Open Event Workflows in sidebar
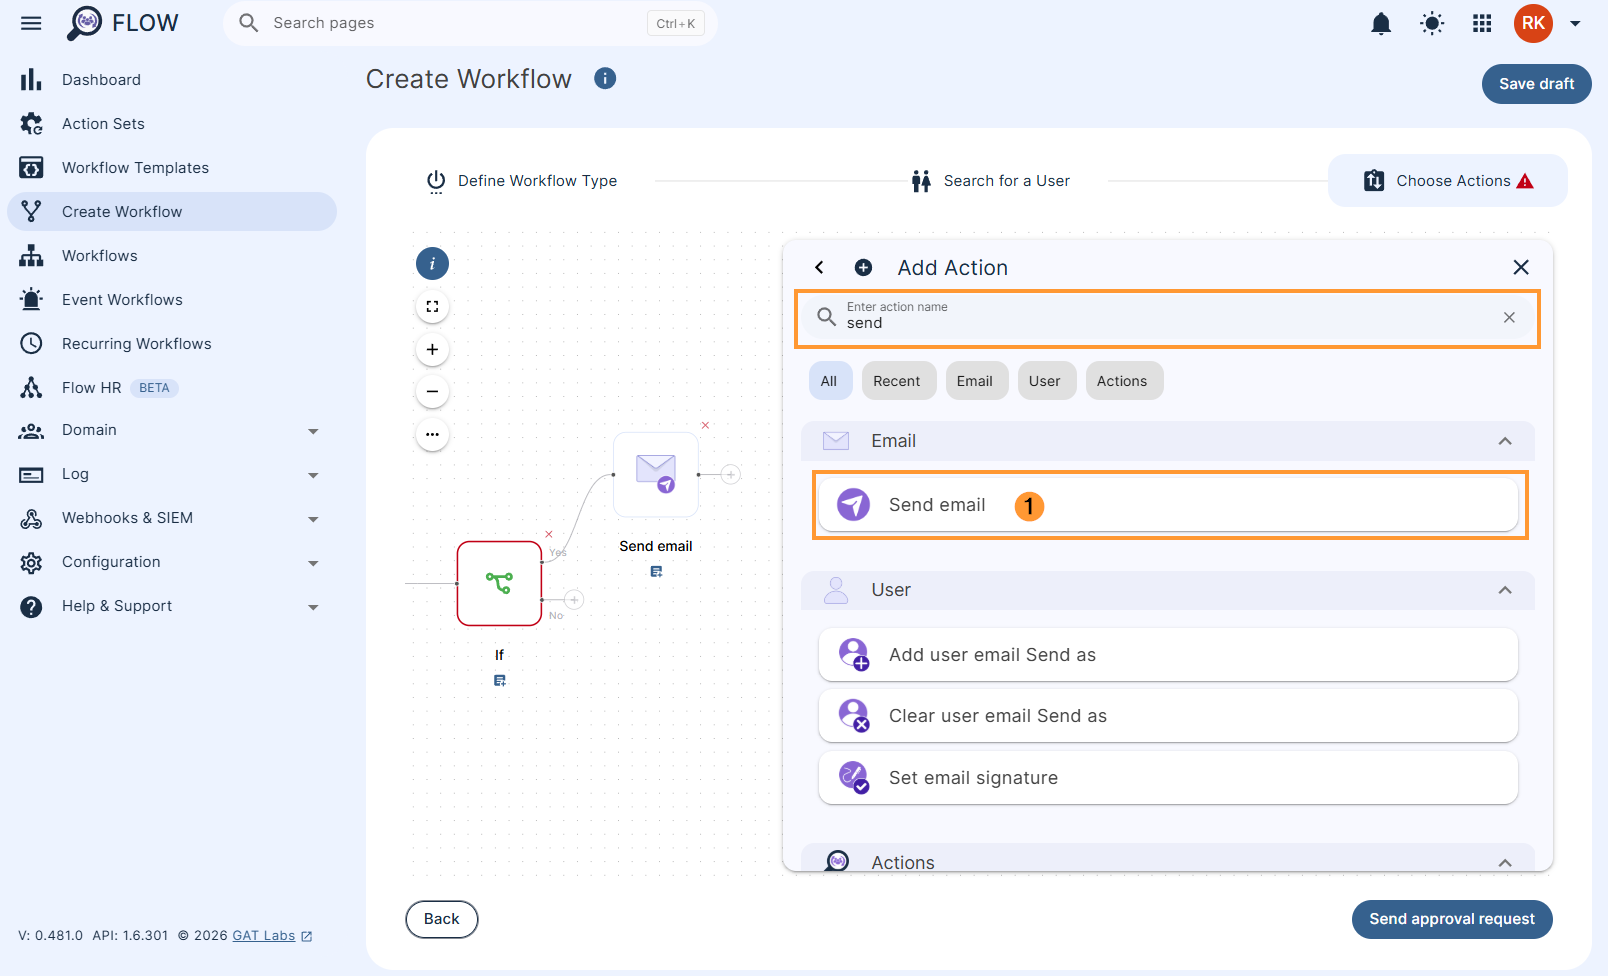 tap(172, 300)
